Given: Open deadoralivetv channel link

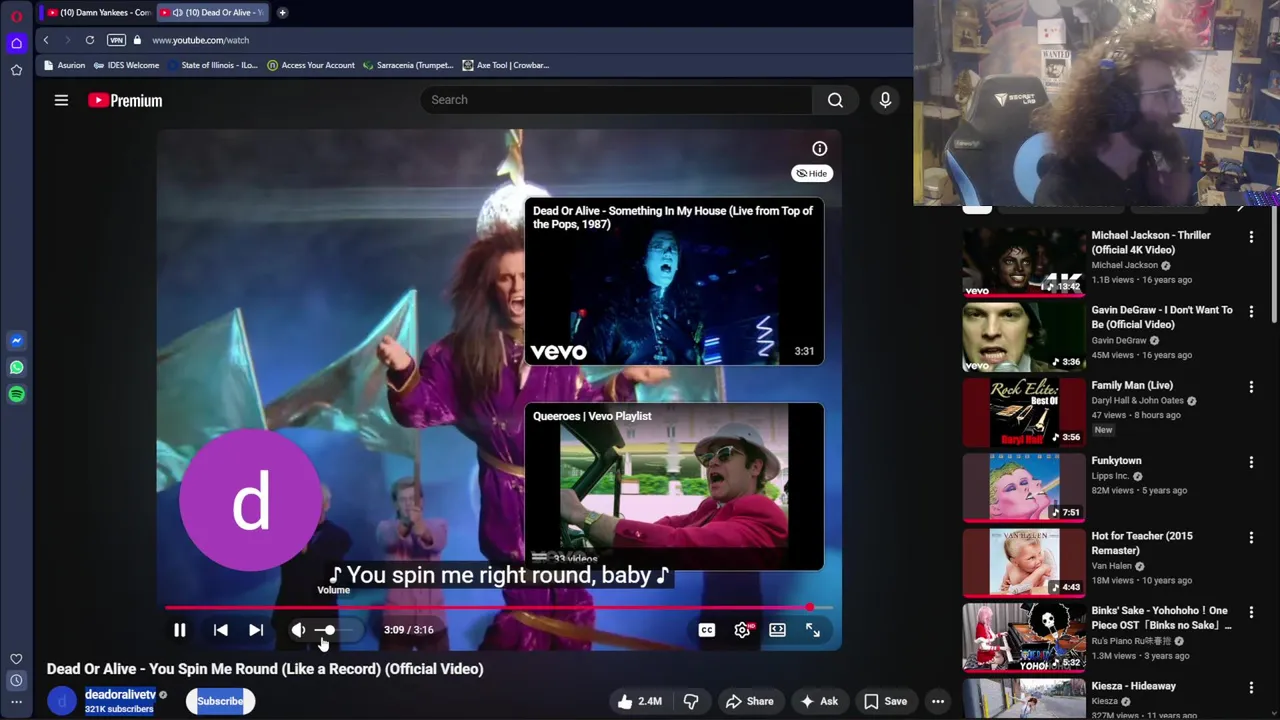Looking at the screenshot, I should [x=120, y=694].
